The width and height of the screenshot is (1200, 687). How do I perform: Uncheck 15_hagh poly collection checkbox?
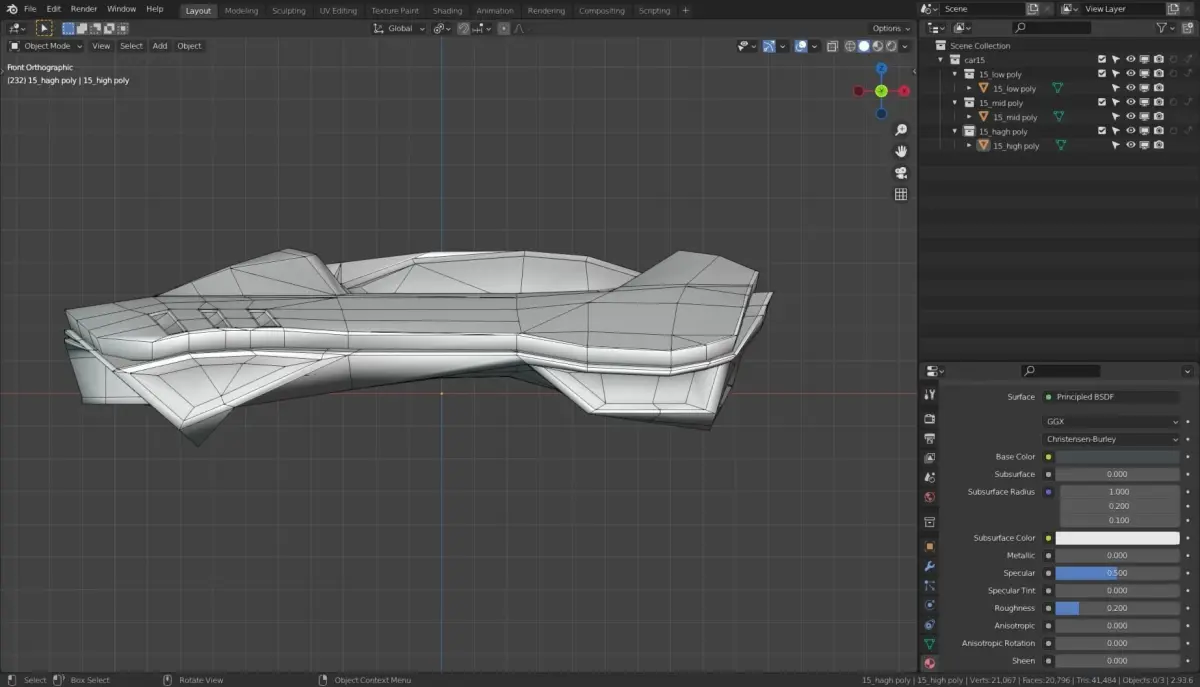click(x=1102, y=131)
